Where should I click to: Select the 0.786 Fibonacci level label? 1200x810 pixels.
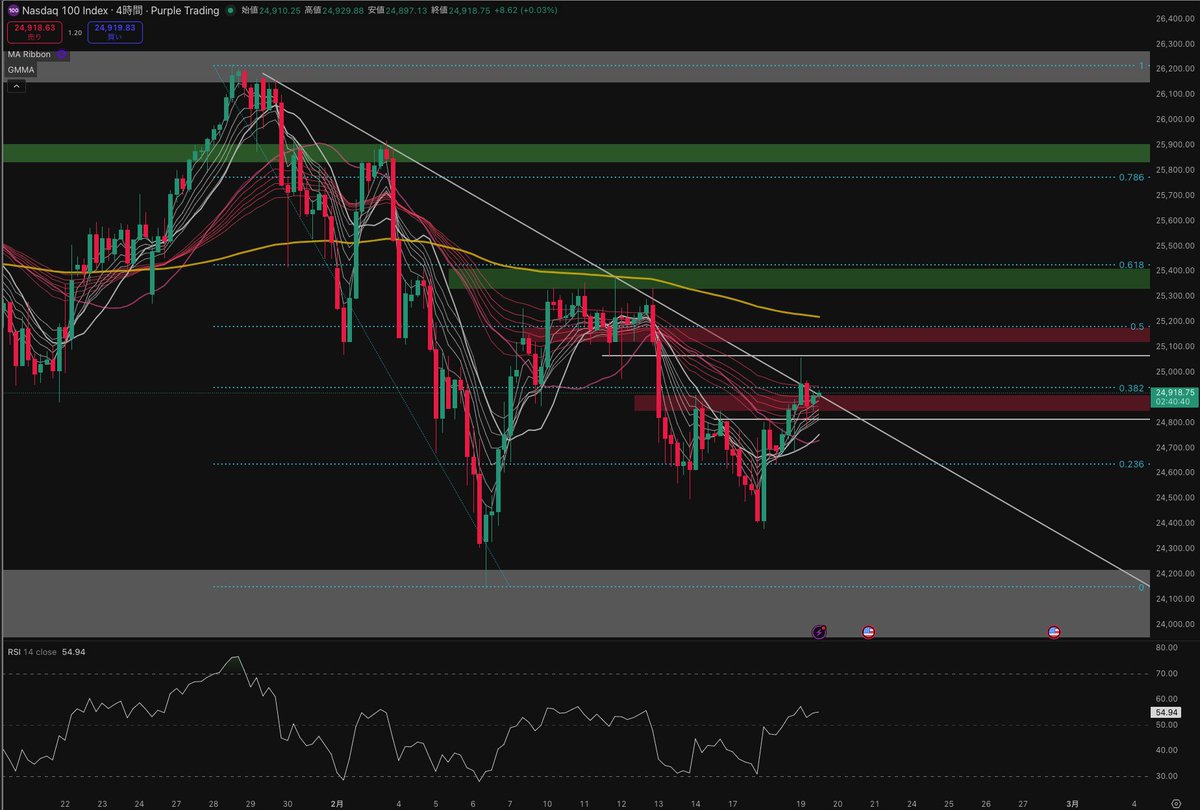tap(1131, 177)
